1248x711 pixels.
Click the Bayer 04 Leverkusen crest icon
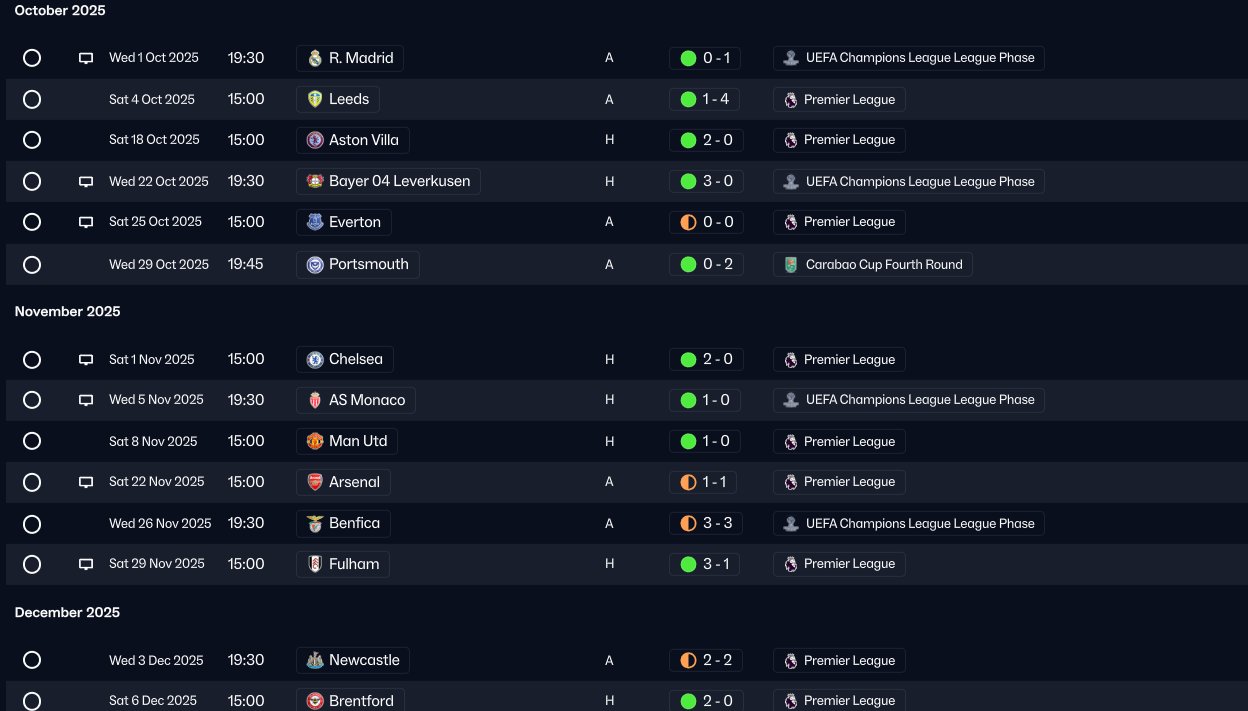tap(315, 181)
